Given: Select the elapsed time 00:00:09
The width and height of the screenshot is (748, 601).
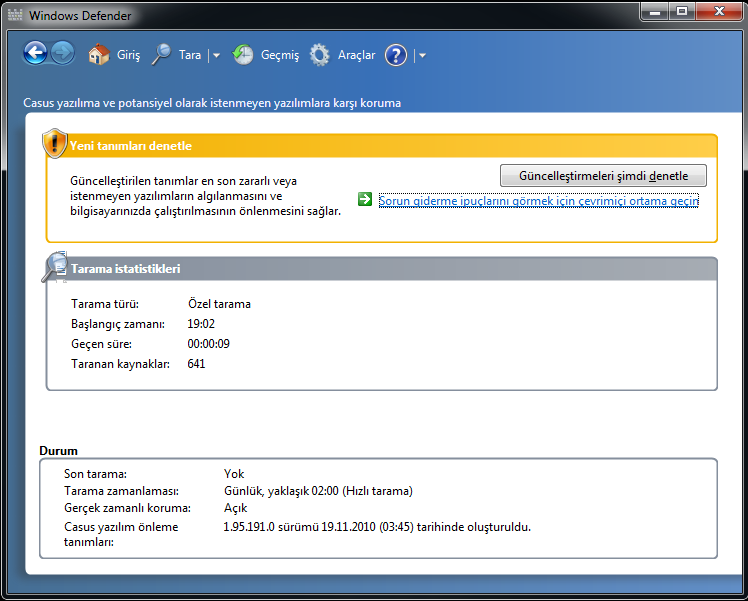Looking at the screenshot, I should pos(208,344).
